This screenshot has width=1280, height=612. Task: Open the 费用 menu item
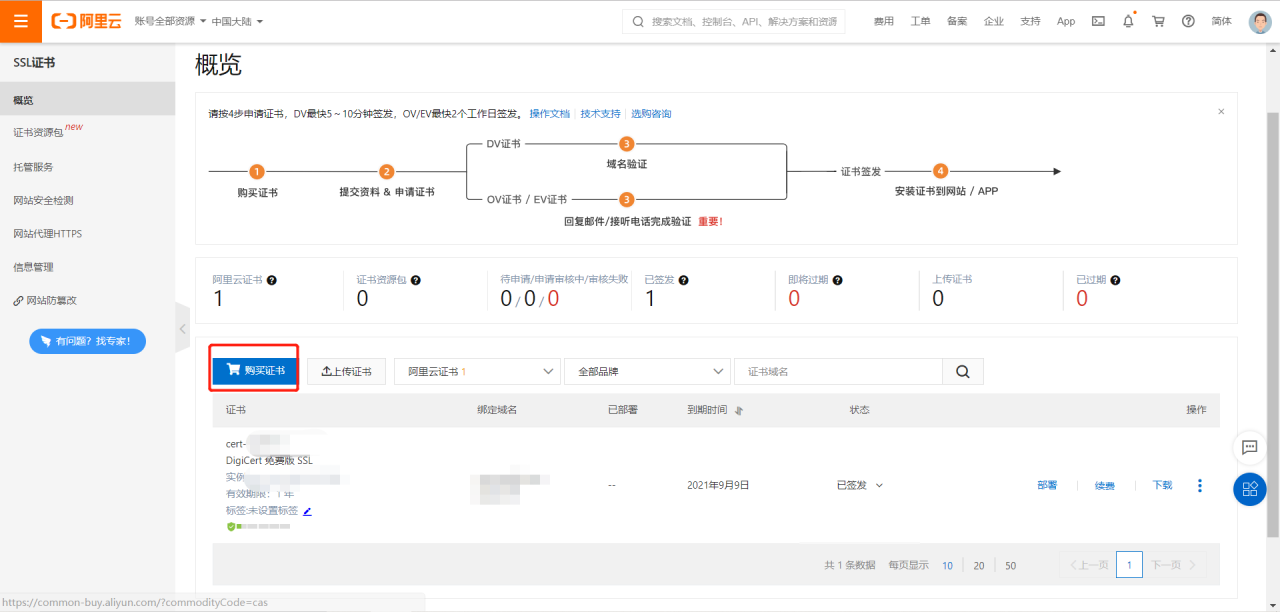point(883,20)
